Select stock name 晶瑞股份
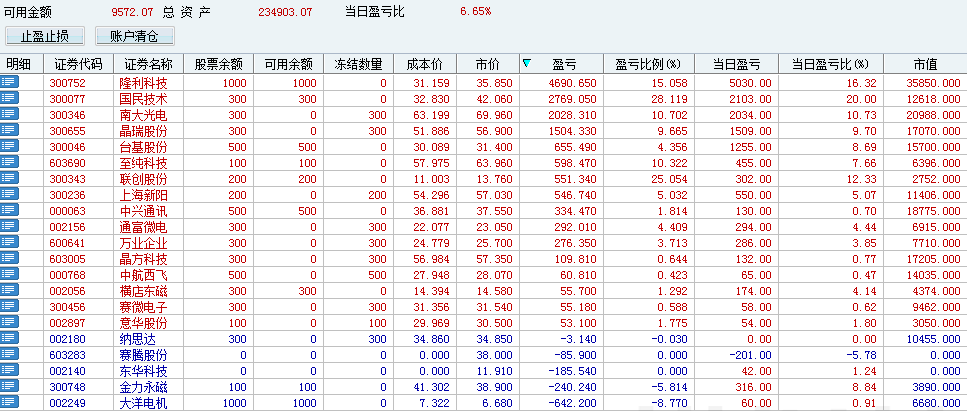Screen dimensions: 967x411 [143, 131]
